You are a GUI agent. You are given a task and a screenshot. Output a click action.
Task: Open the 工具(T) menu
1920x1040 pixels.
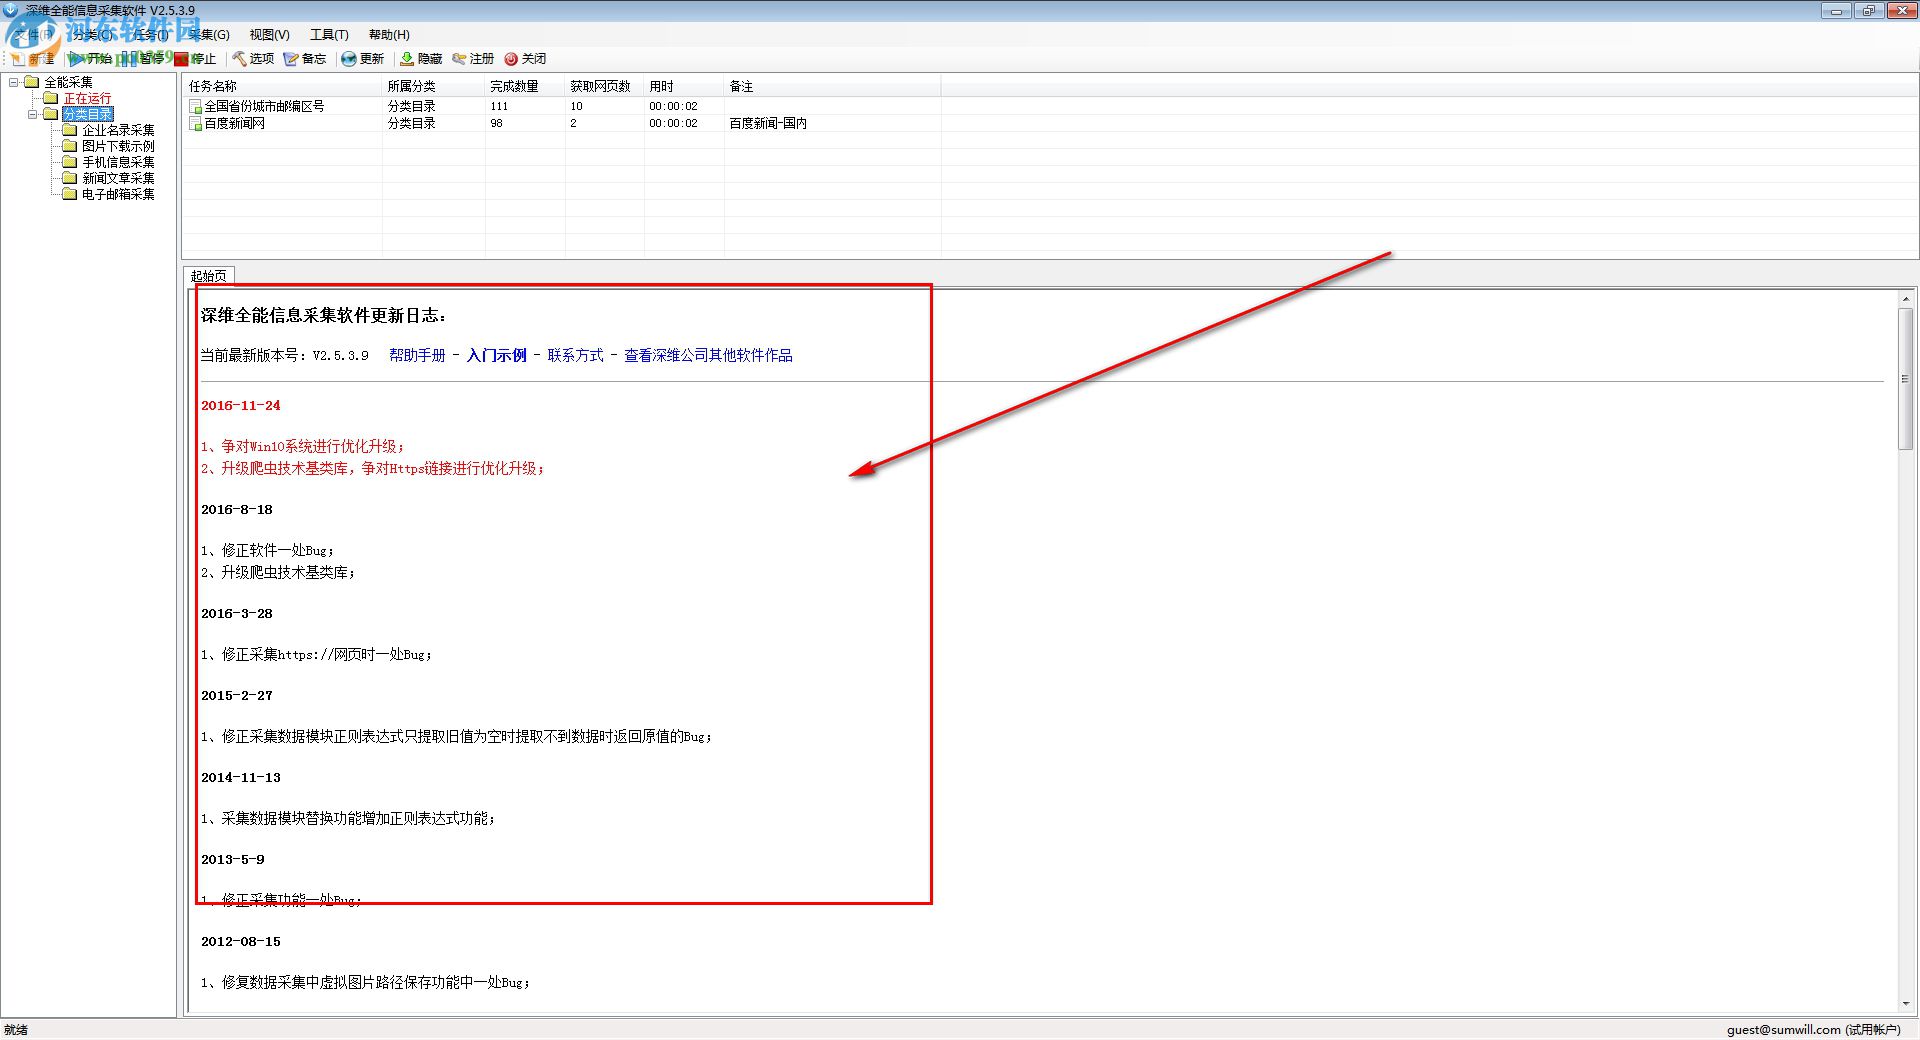(329, 34)
